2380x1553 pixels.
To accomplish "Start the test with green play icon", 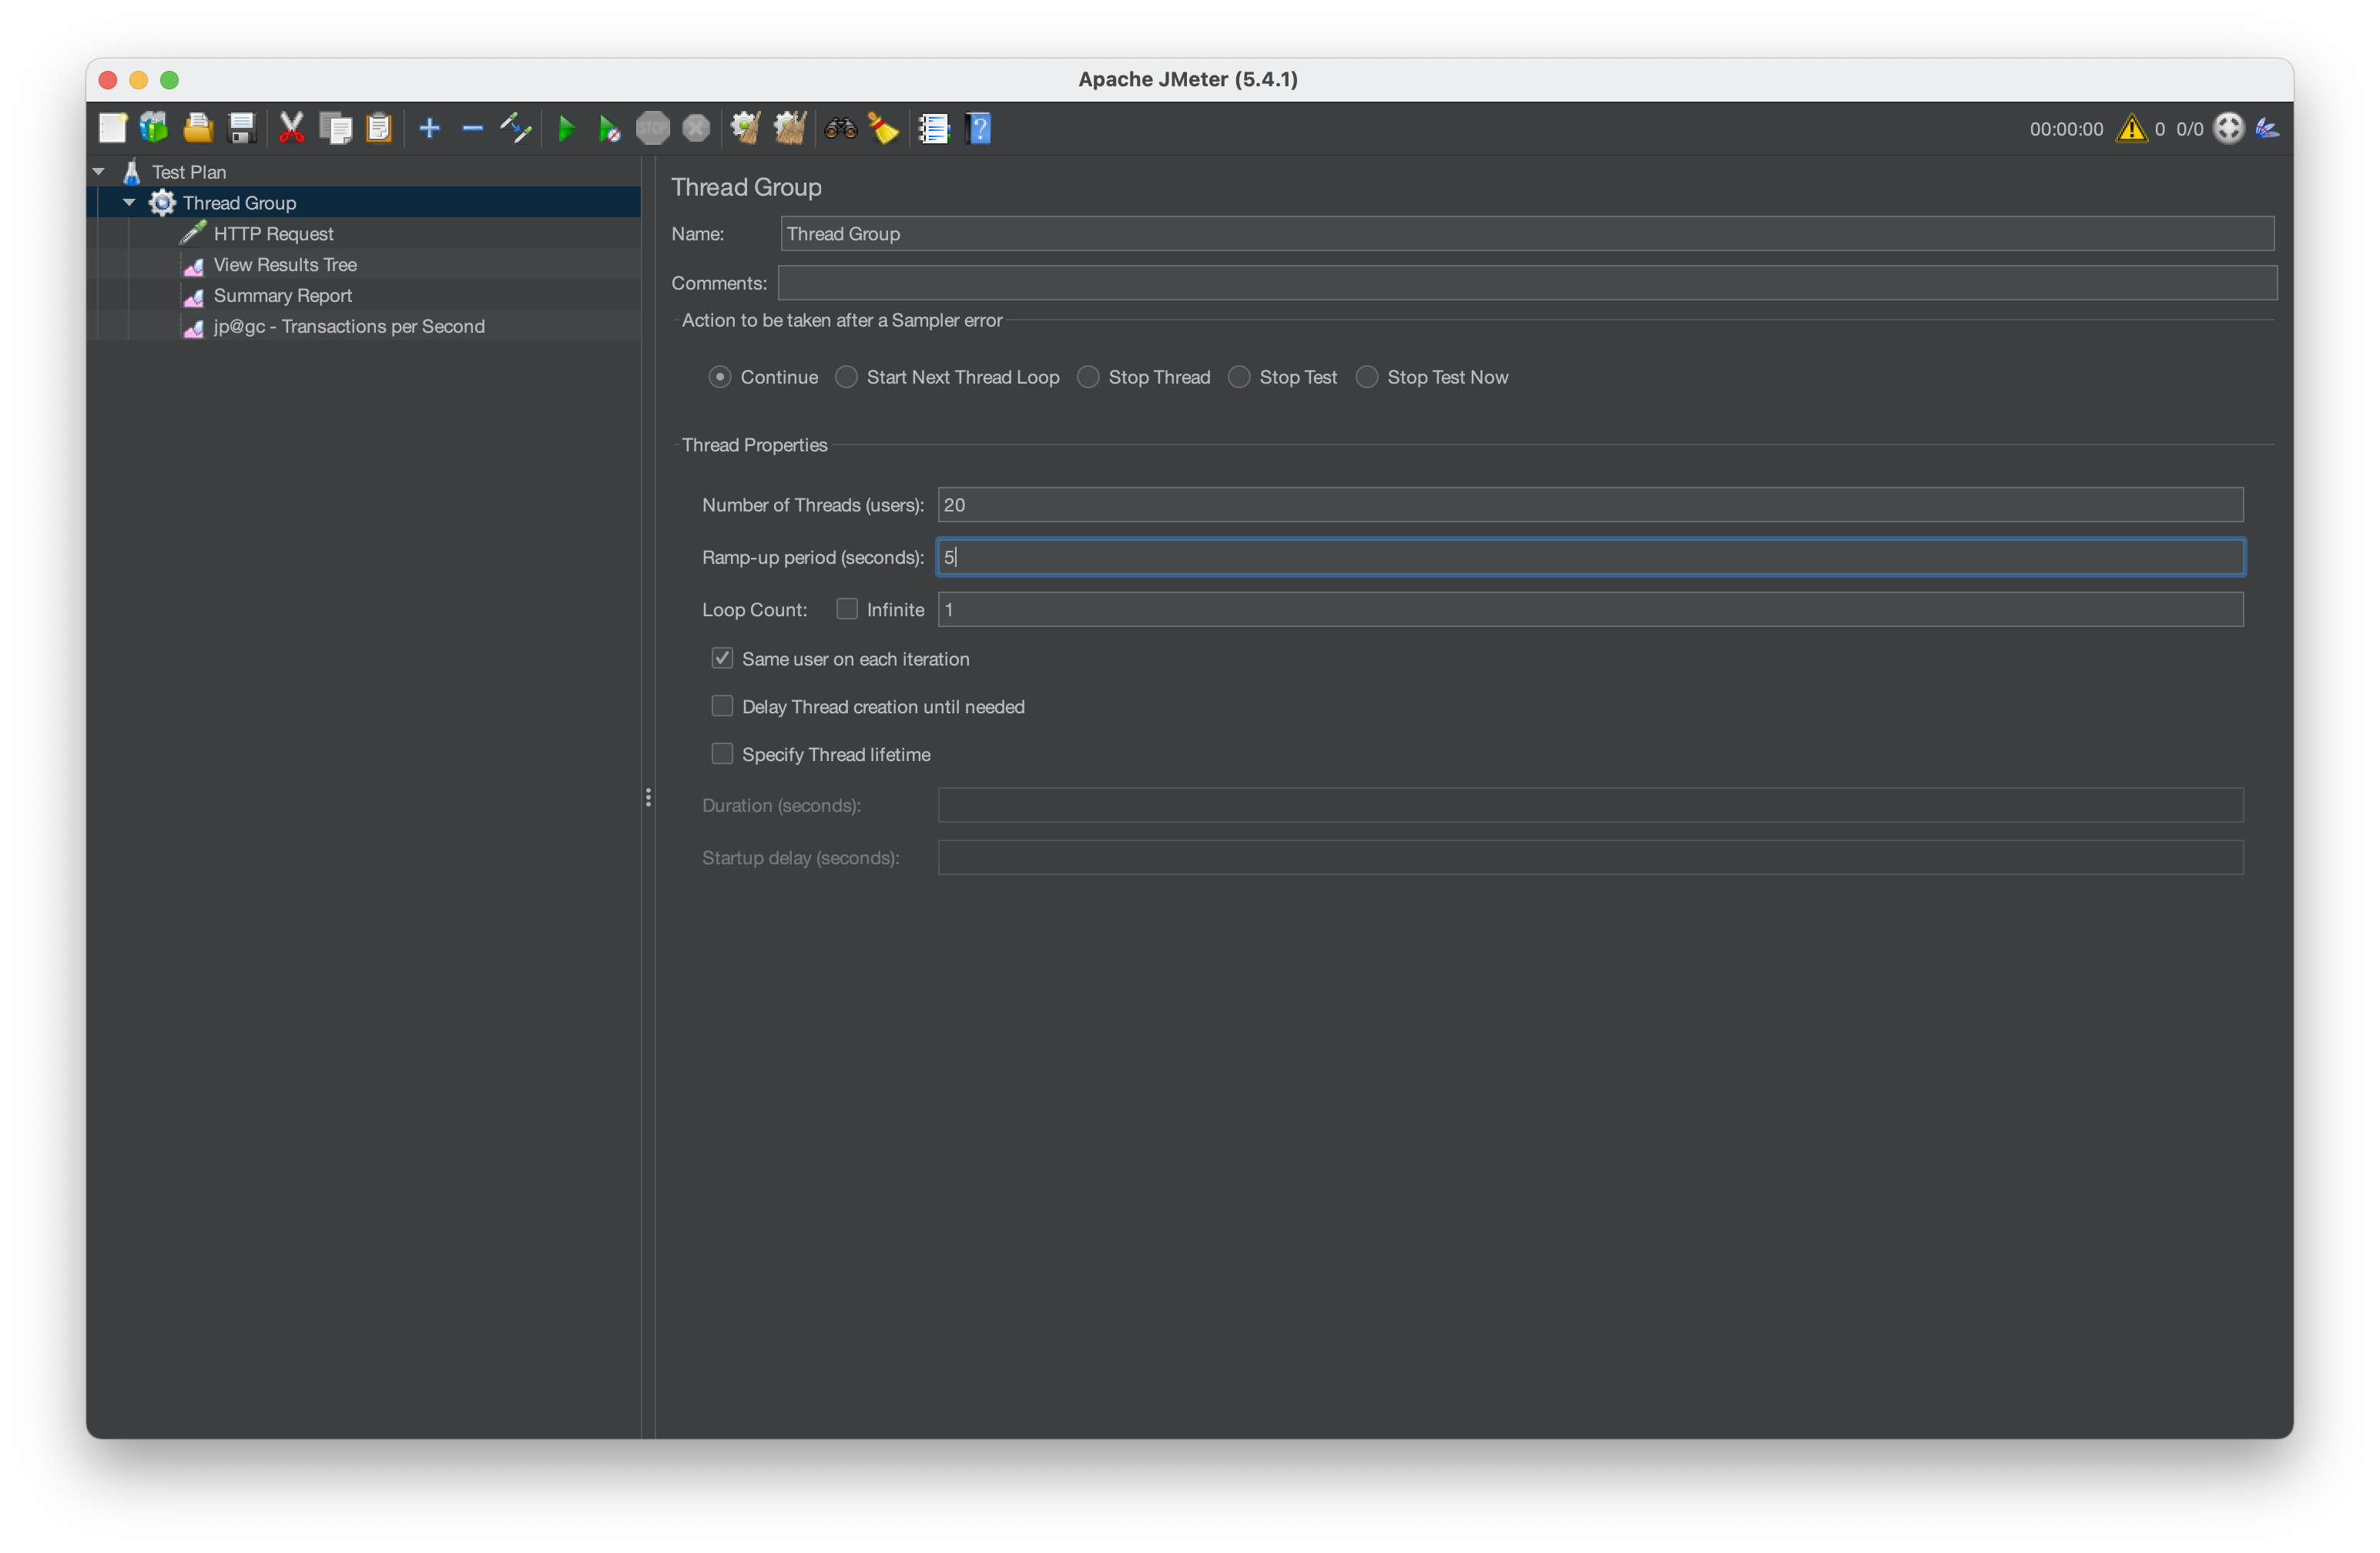I will point(566,128).
